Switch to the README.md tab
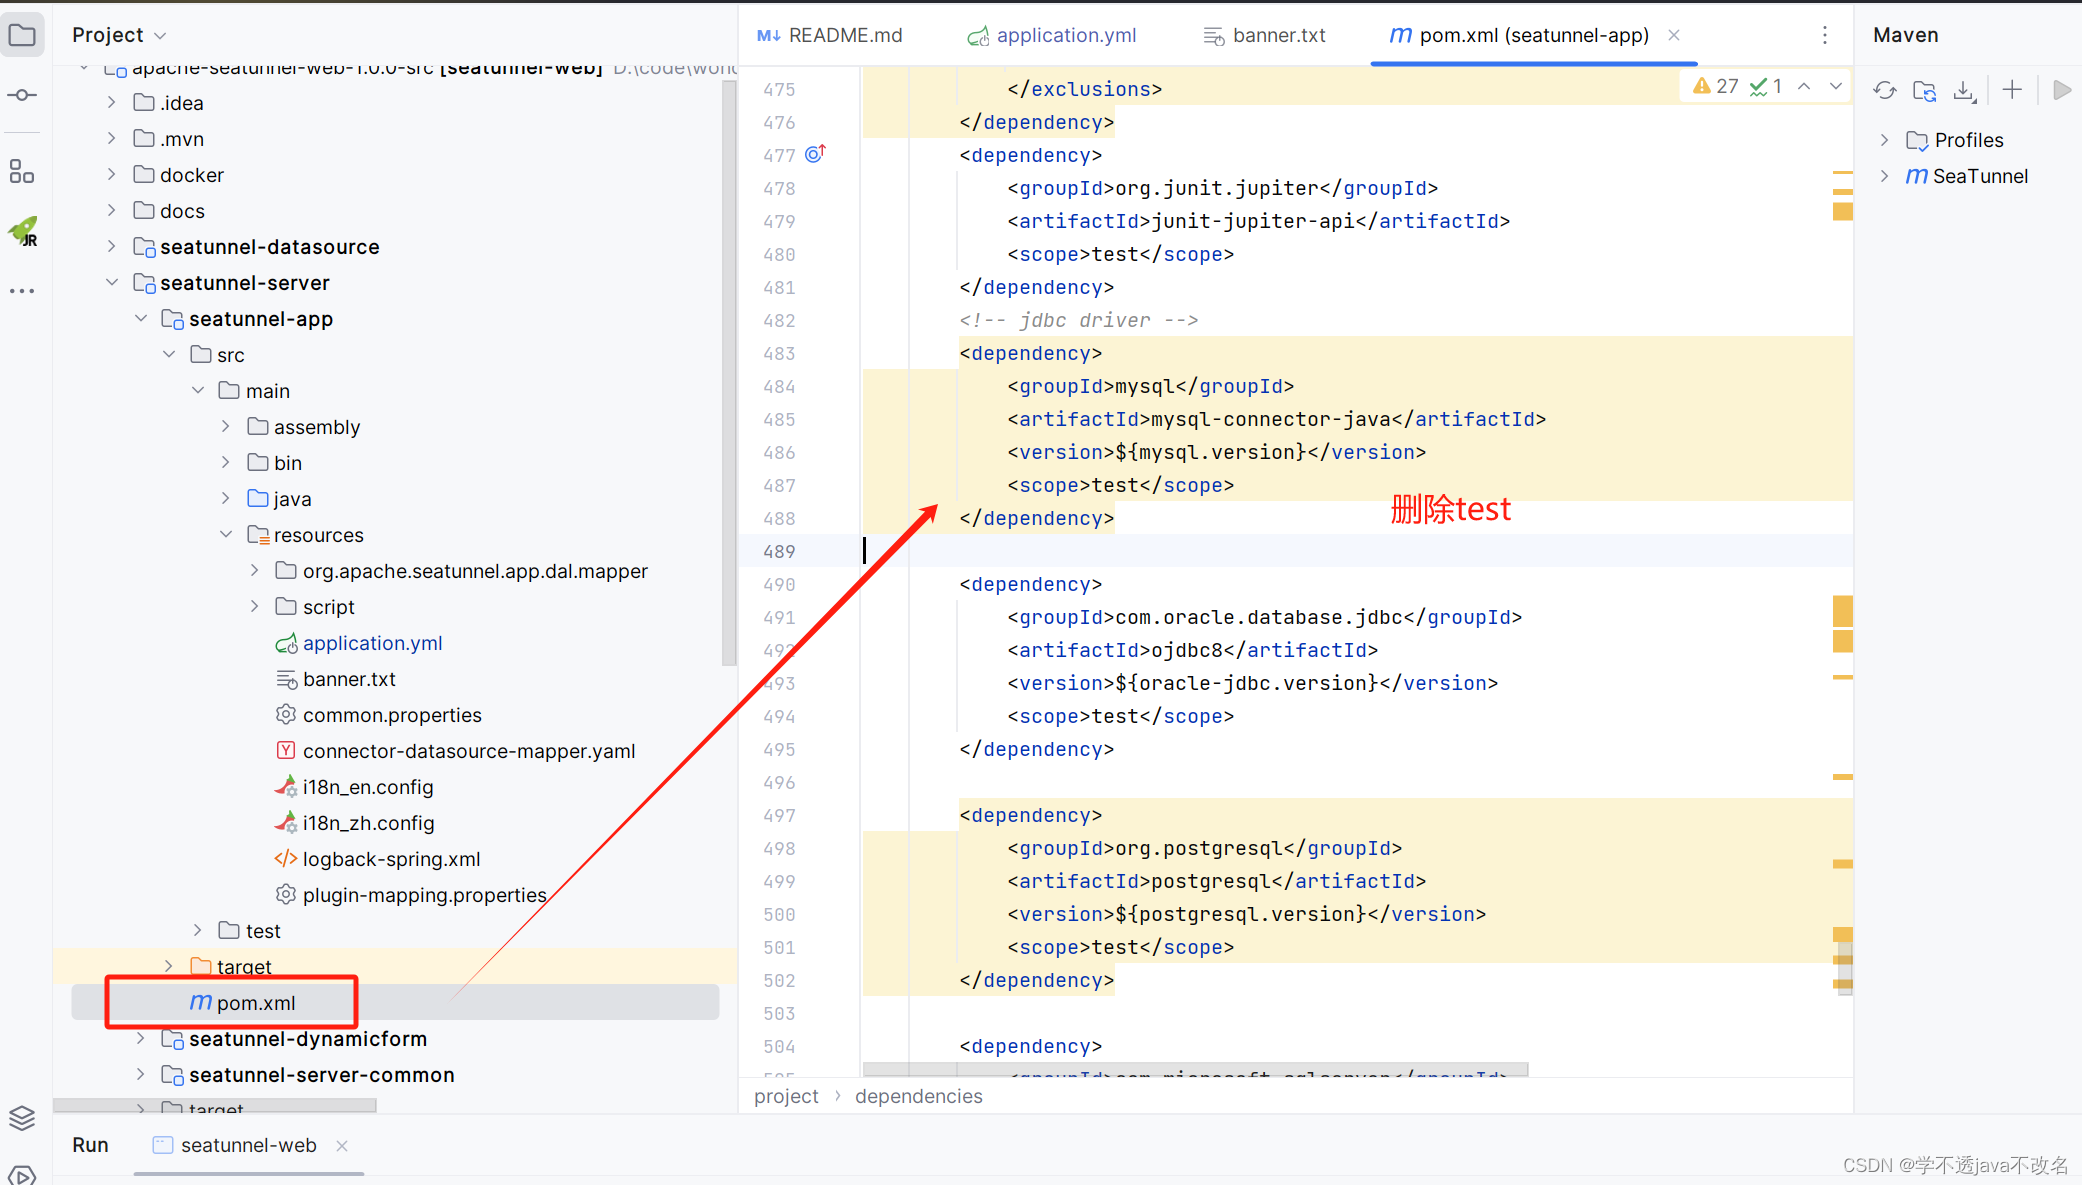The width and height of the screenshot is (2082, 1185). (845, 35)
